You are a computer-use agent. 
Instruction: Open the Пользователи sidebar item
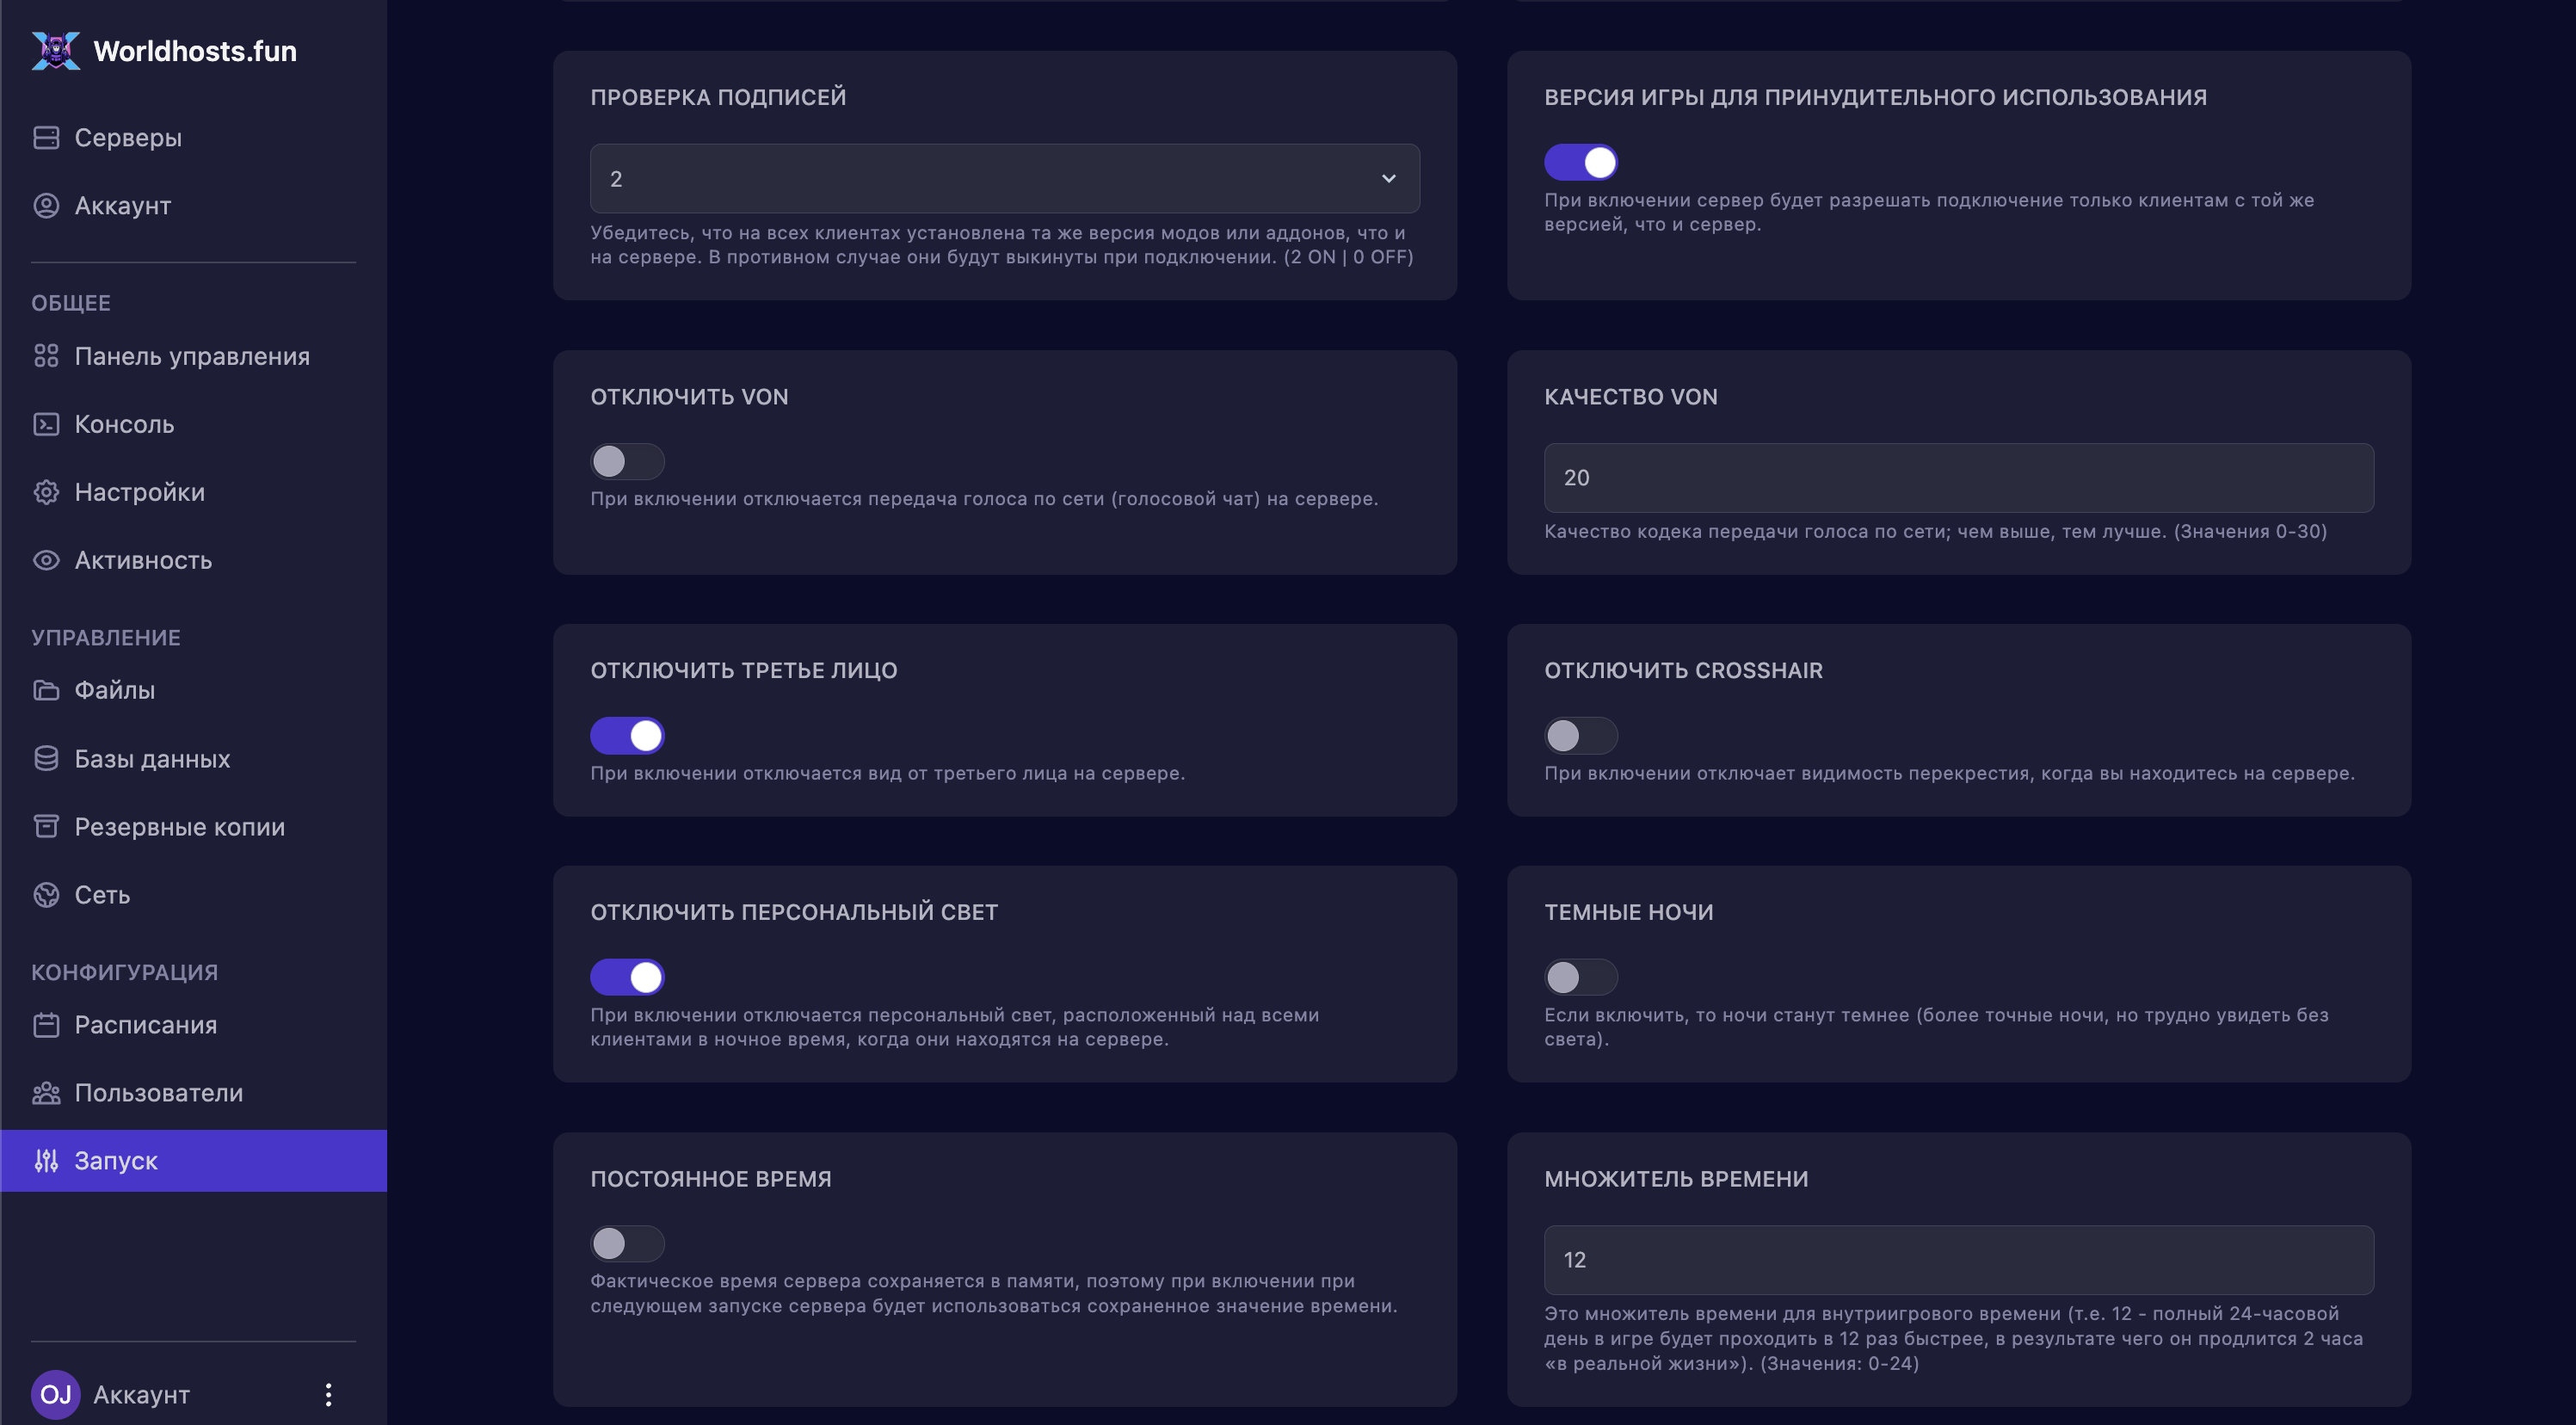pos(158,1093)
